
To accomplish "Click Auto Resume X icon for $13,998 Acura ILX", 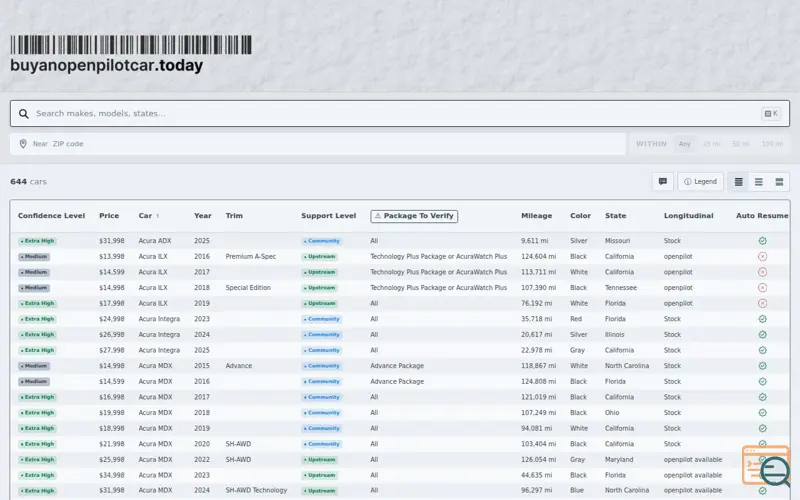I will pos(762,257).
